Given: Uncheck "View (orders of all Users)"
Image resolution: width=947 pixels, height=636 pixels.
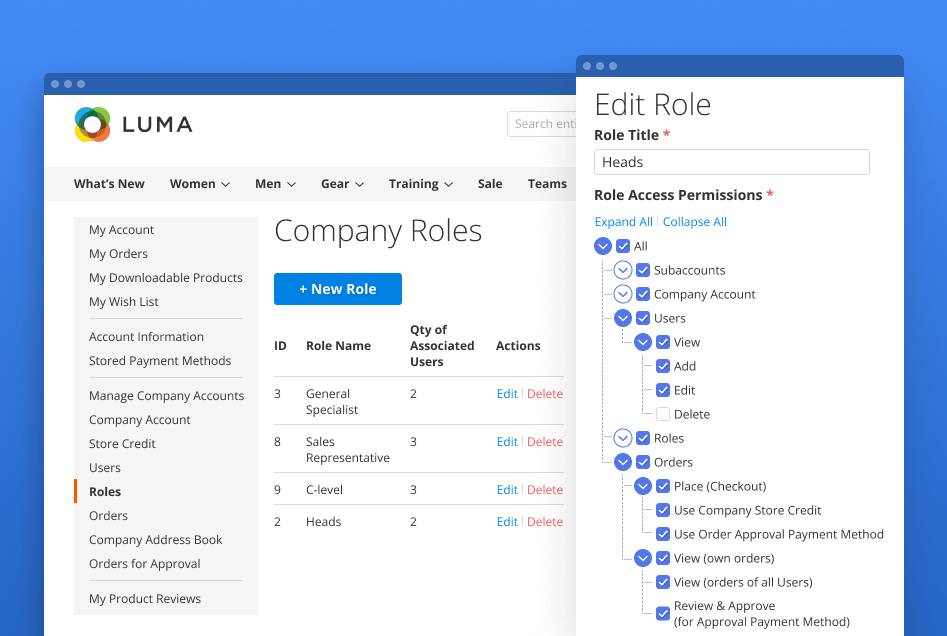Looking at the screenshot, I should point(662,582).
